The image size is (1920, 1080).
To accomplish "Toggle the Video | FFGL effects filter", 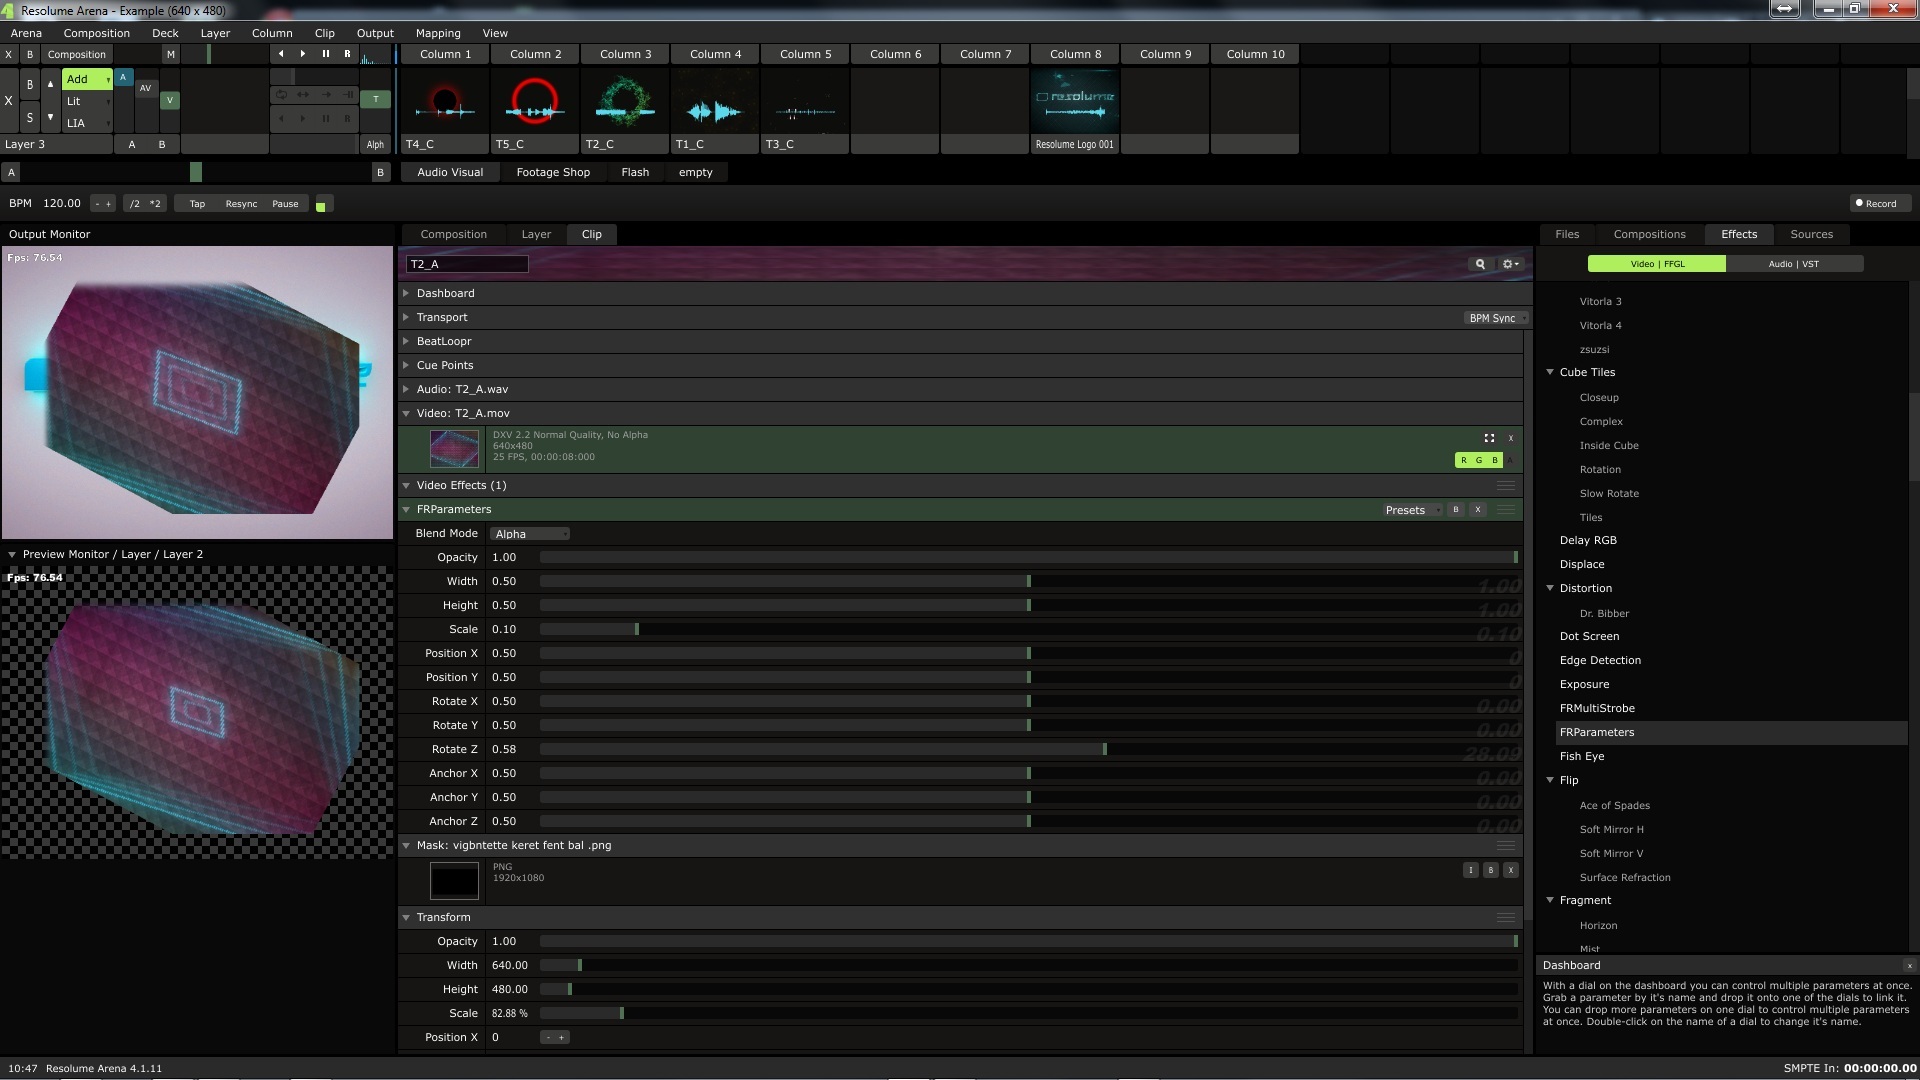I will coord(1657,264).
